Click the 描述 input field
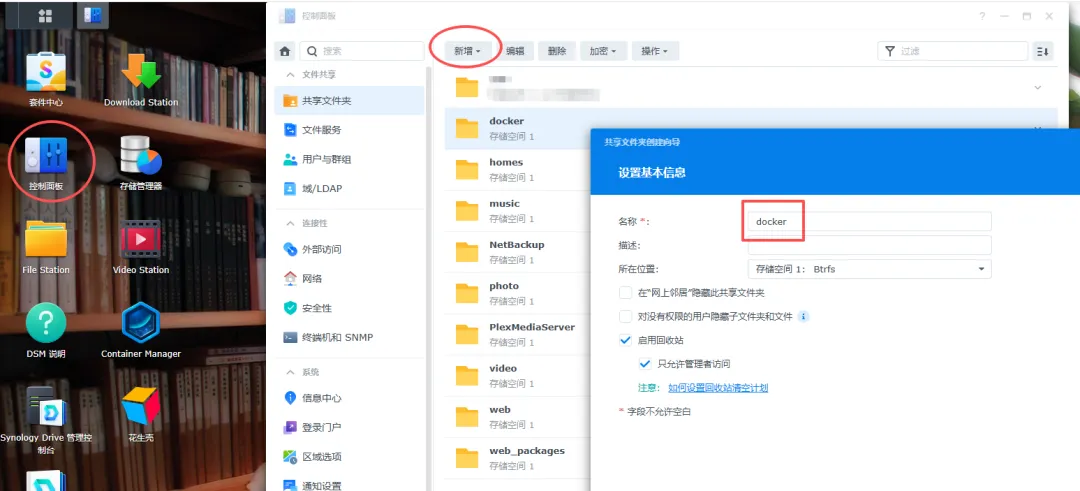Screen dimensions: 1080x491 pos(869,245)
